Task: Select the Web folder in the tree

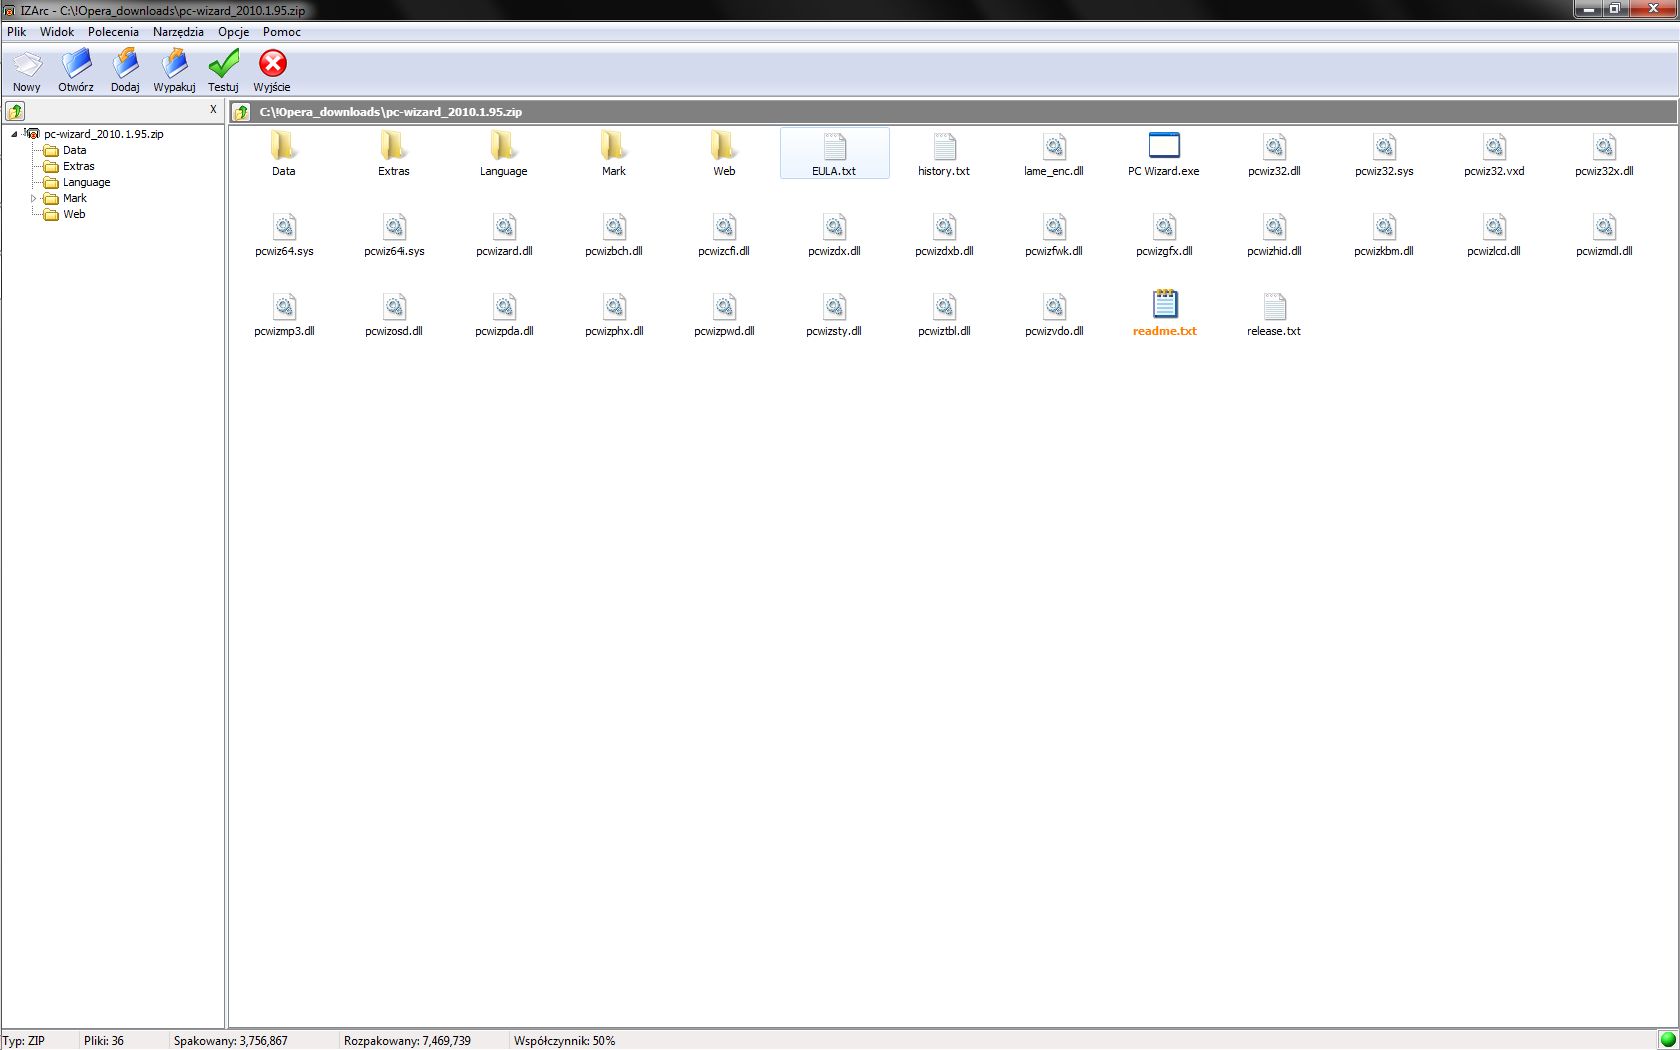Action: click(x=74, y=214)
